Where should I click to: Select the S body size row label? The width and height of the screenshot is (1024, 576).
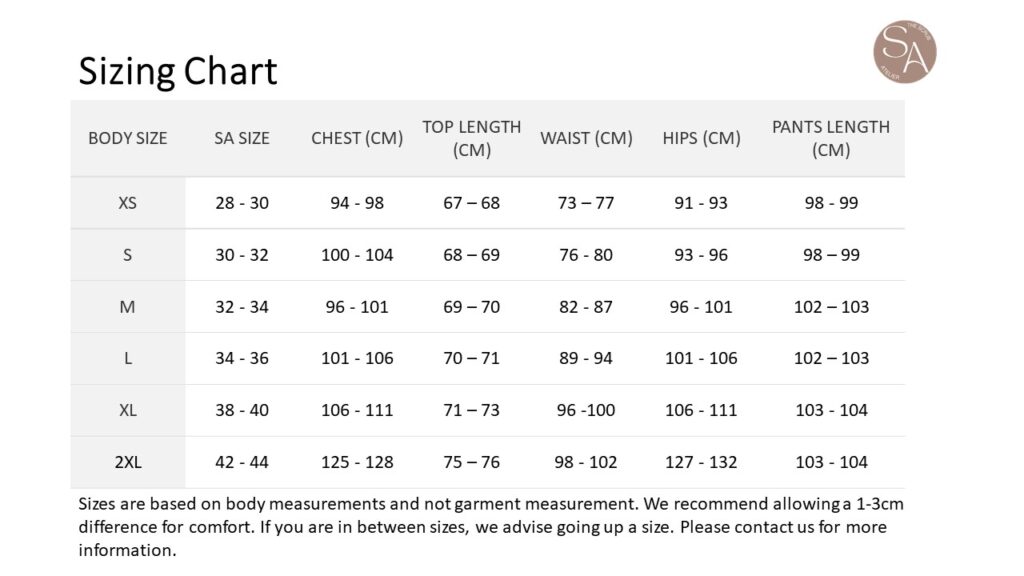(x=128, y=255)
